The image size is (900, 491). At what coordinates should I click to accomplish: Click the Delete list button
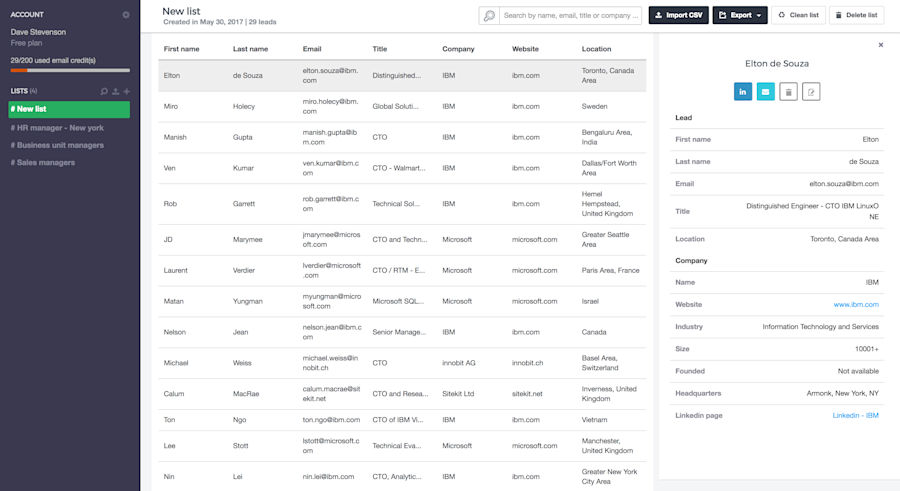pos(856,16)
